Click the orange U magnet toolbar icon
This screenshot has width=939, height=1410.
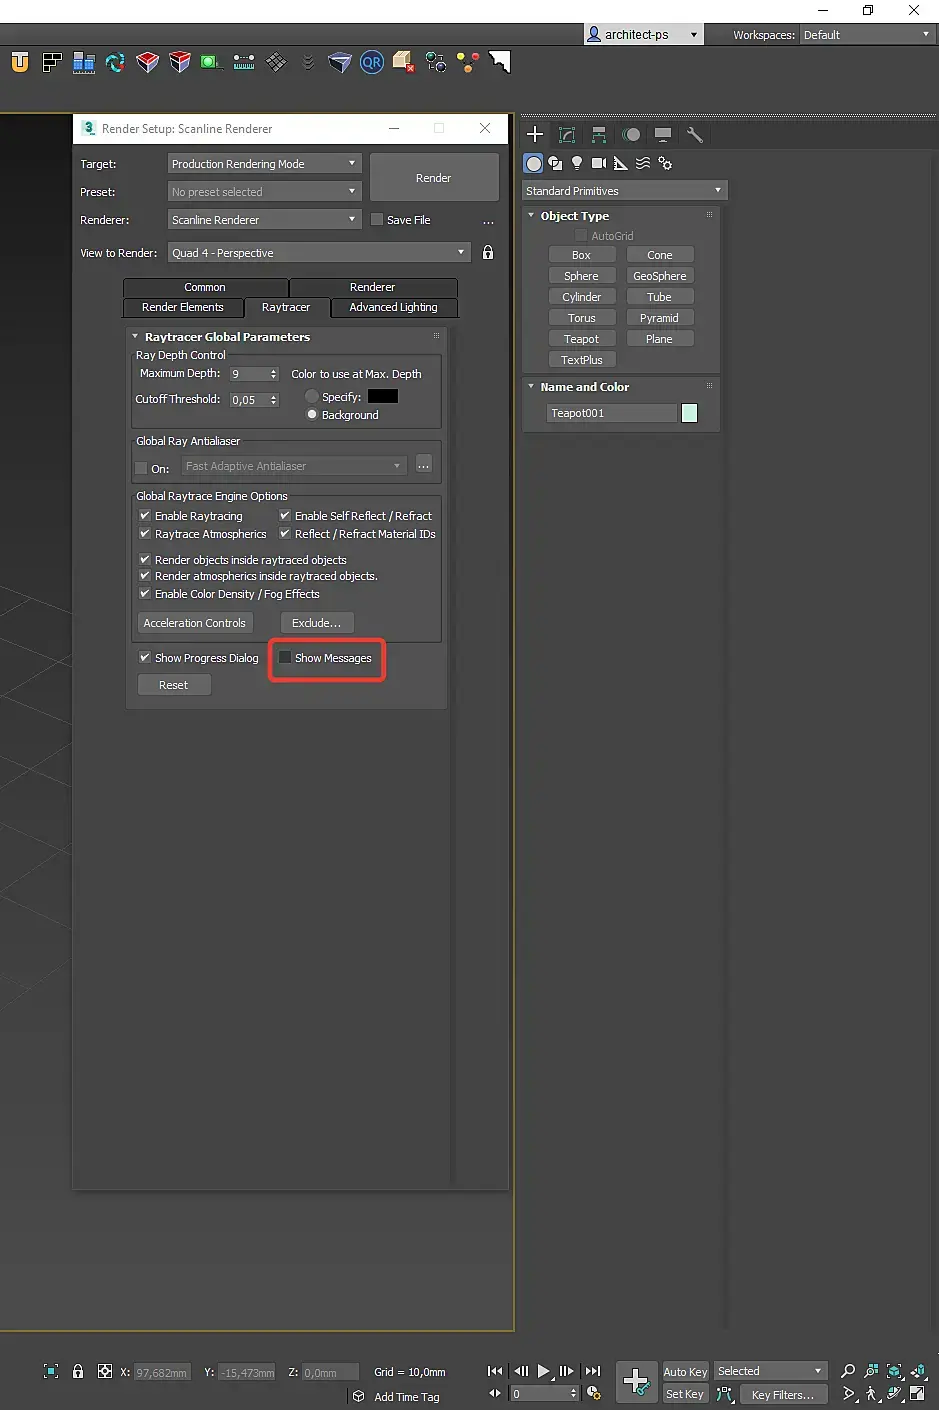(20, 62)
